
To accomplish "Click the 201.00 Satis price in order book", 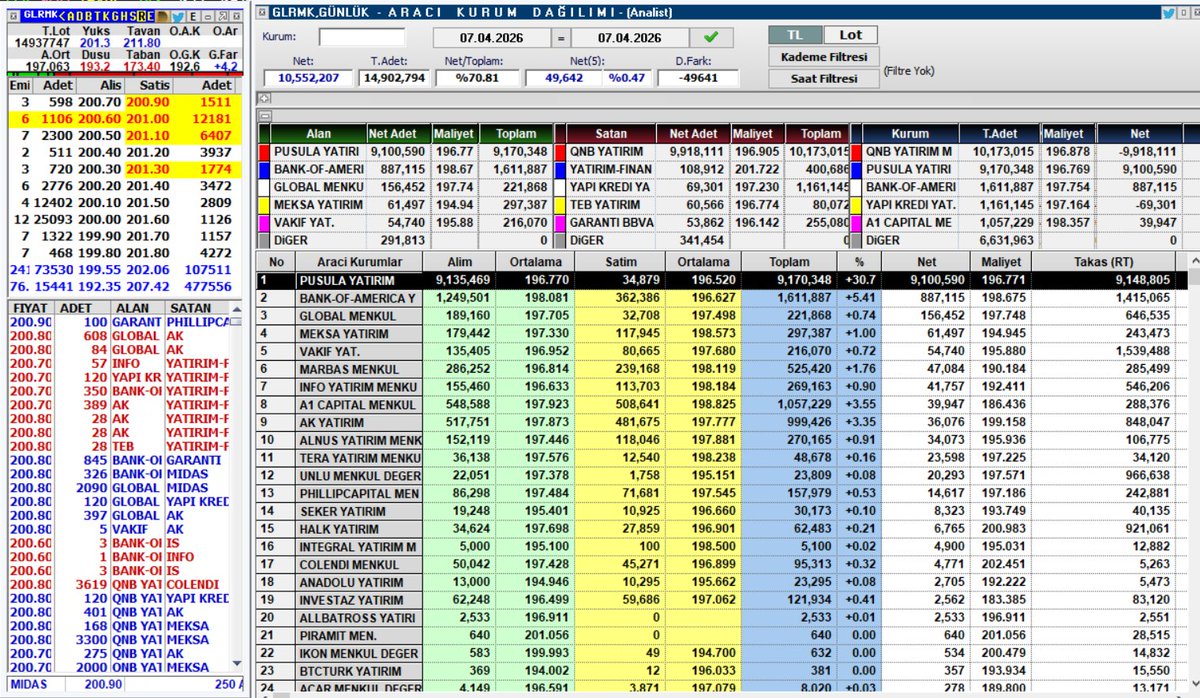I will coord(147,119).
